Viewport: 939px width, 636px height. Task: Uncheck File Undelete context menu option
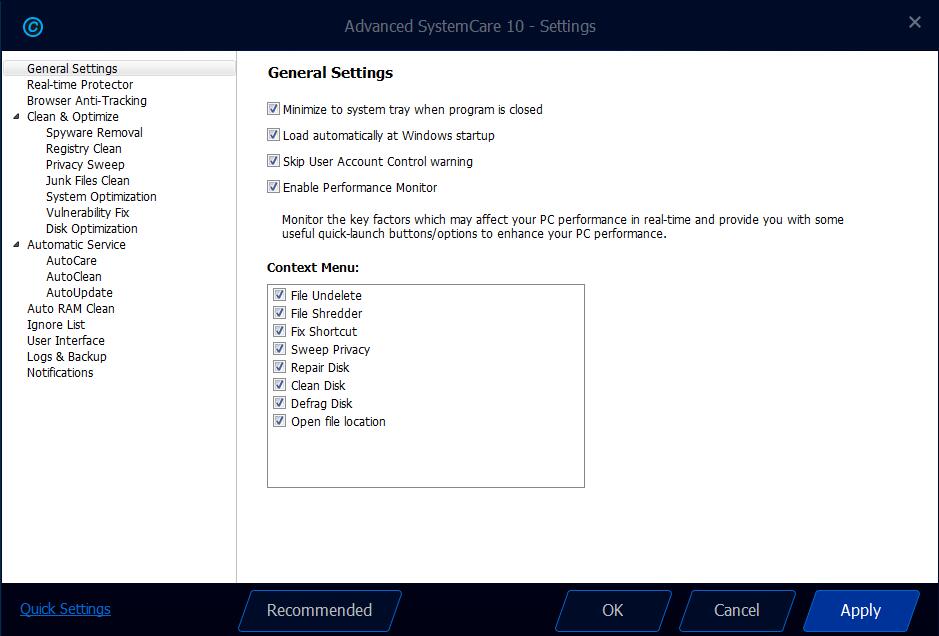[279, 295]
